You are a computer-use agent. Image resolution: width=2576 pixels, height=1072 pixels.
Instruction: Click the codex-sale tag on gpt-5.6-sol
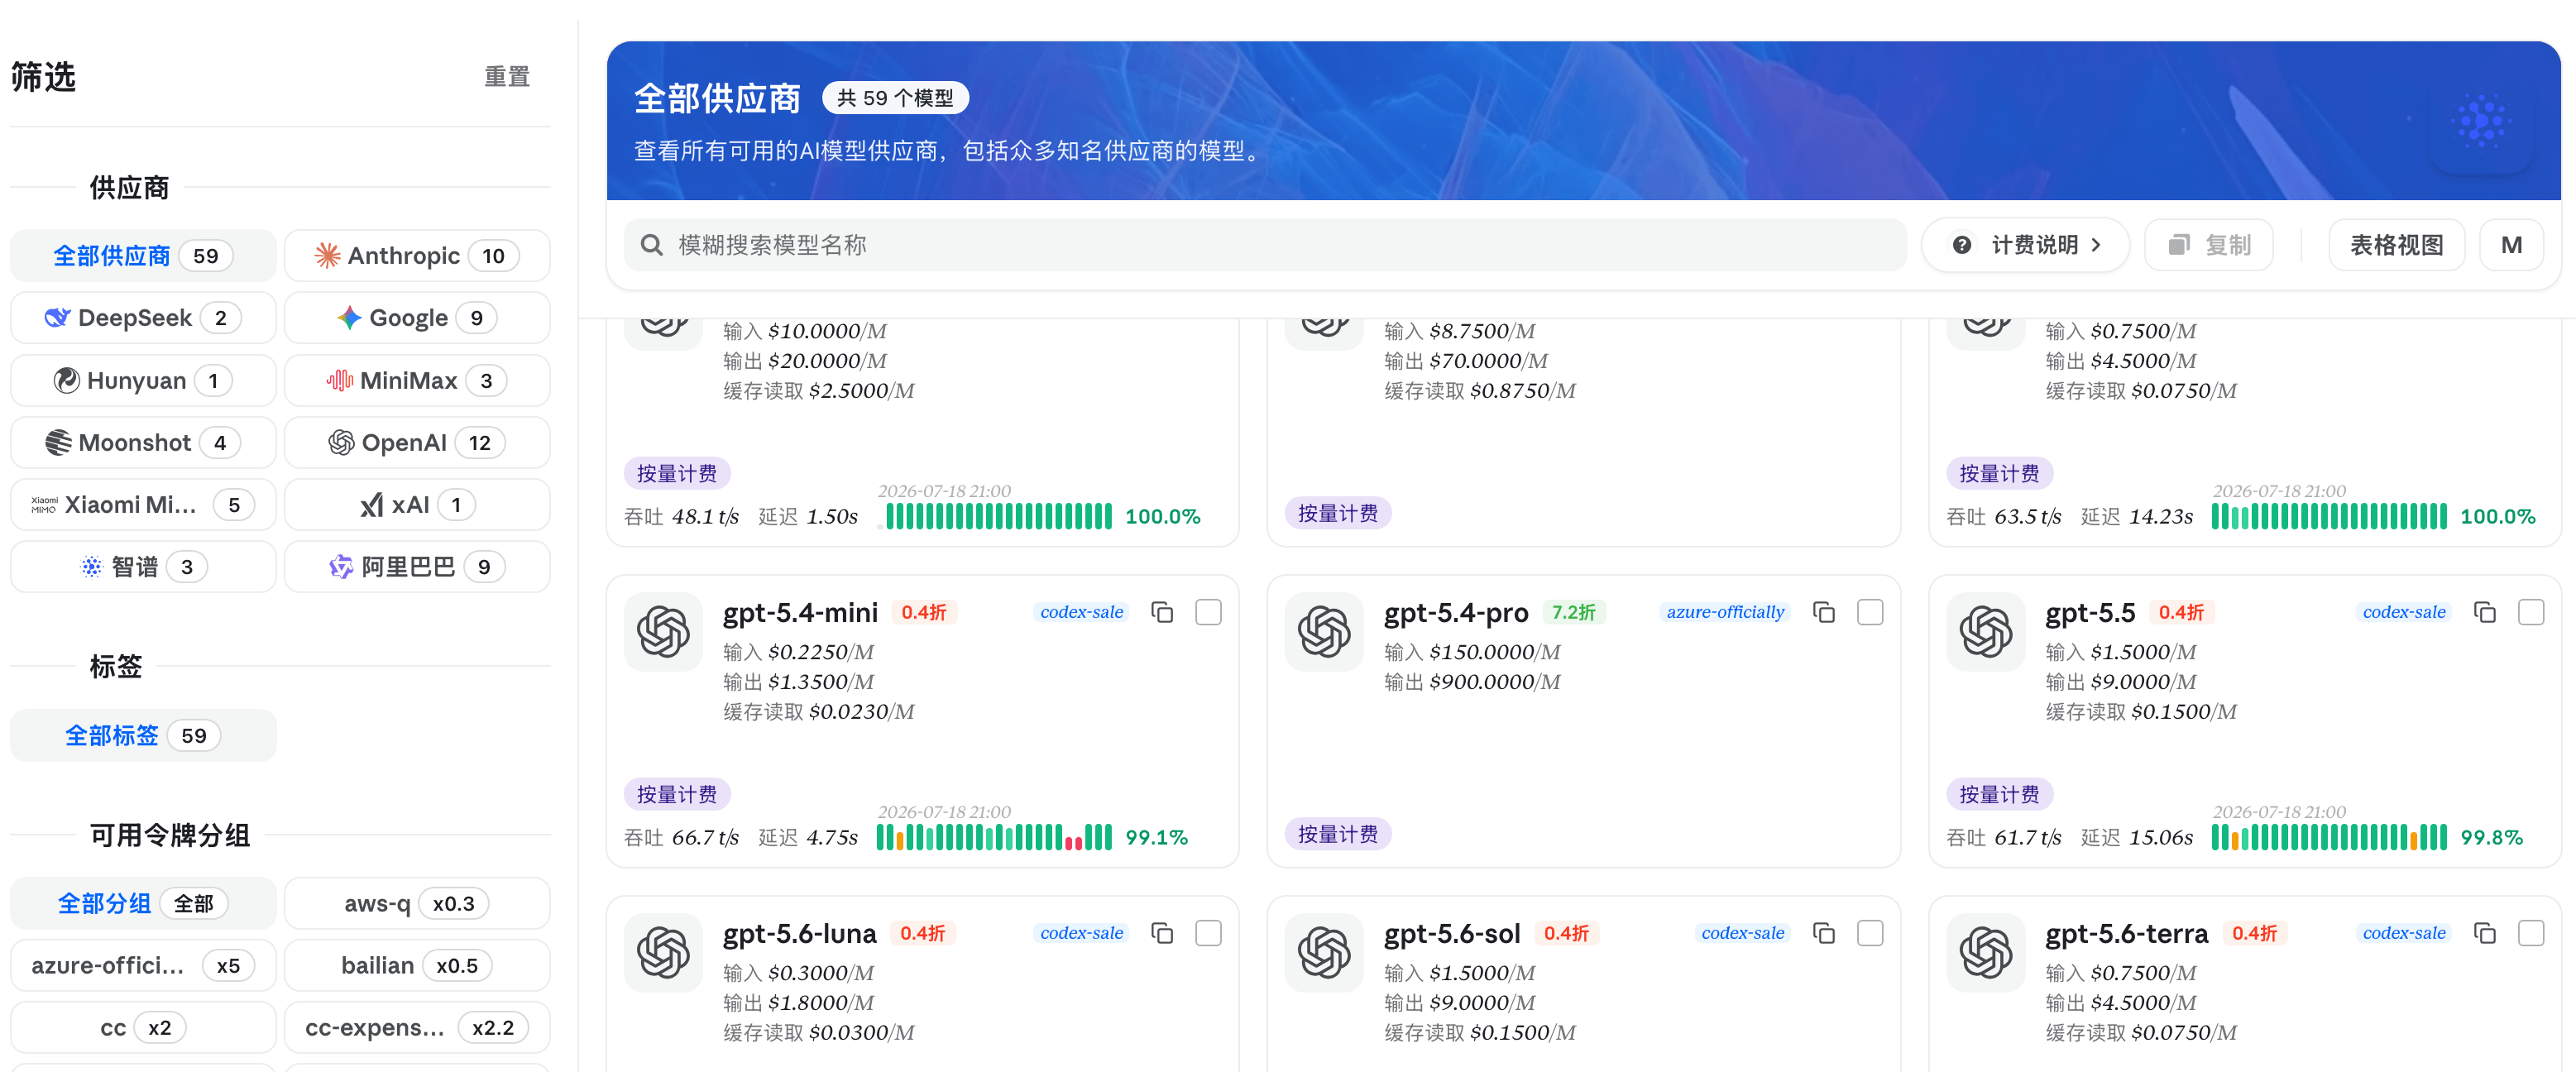[1743, 933]
